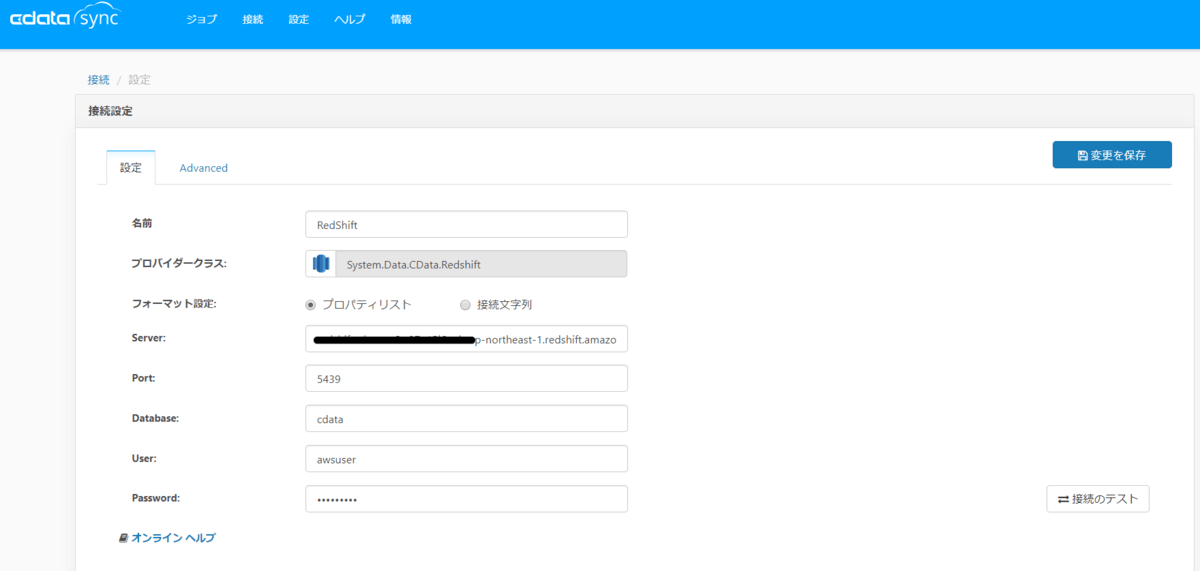The width and height of the screenshot is (1200, 571).
Task: Focus the Port field with 5439
Action: (466, 379)
